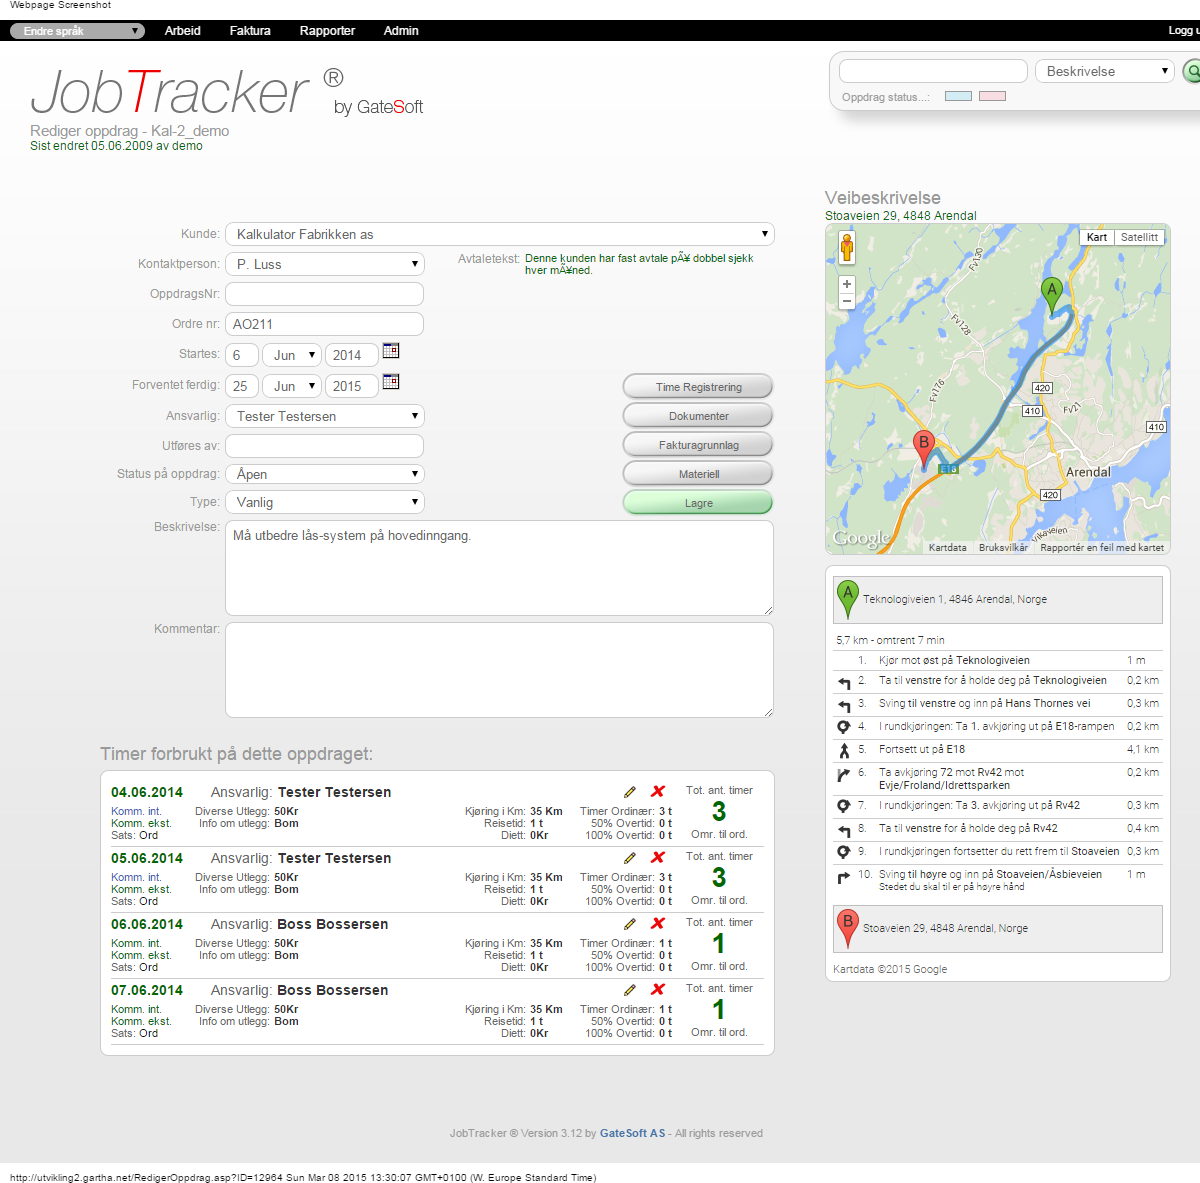
Task: Delete the 04.06.2014 time entry
Action: click(x=658, y=791)
